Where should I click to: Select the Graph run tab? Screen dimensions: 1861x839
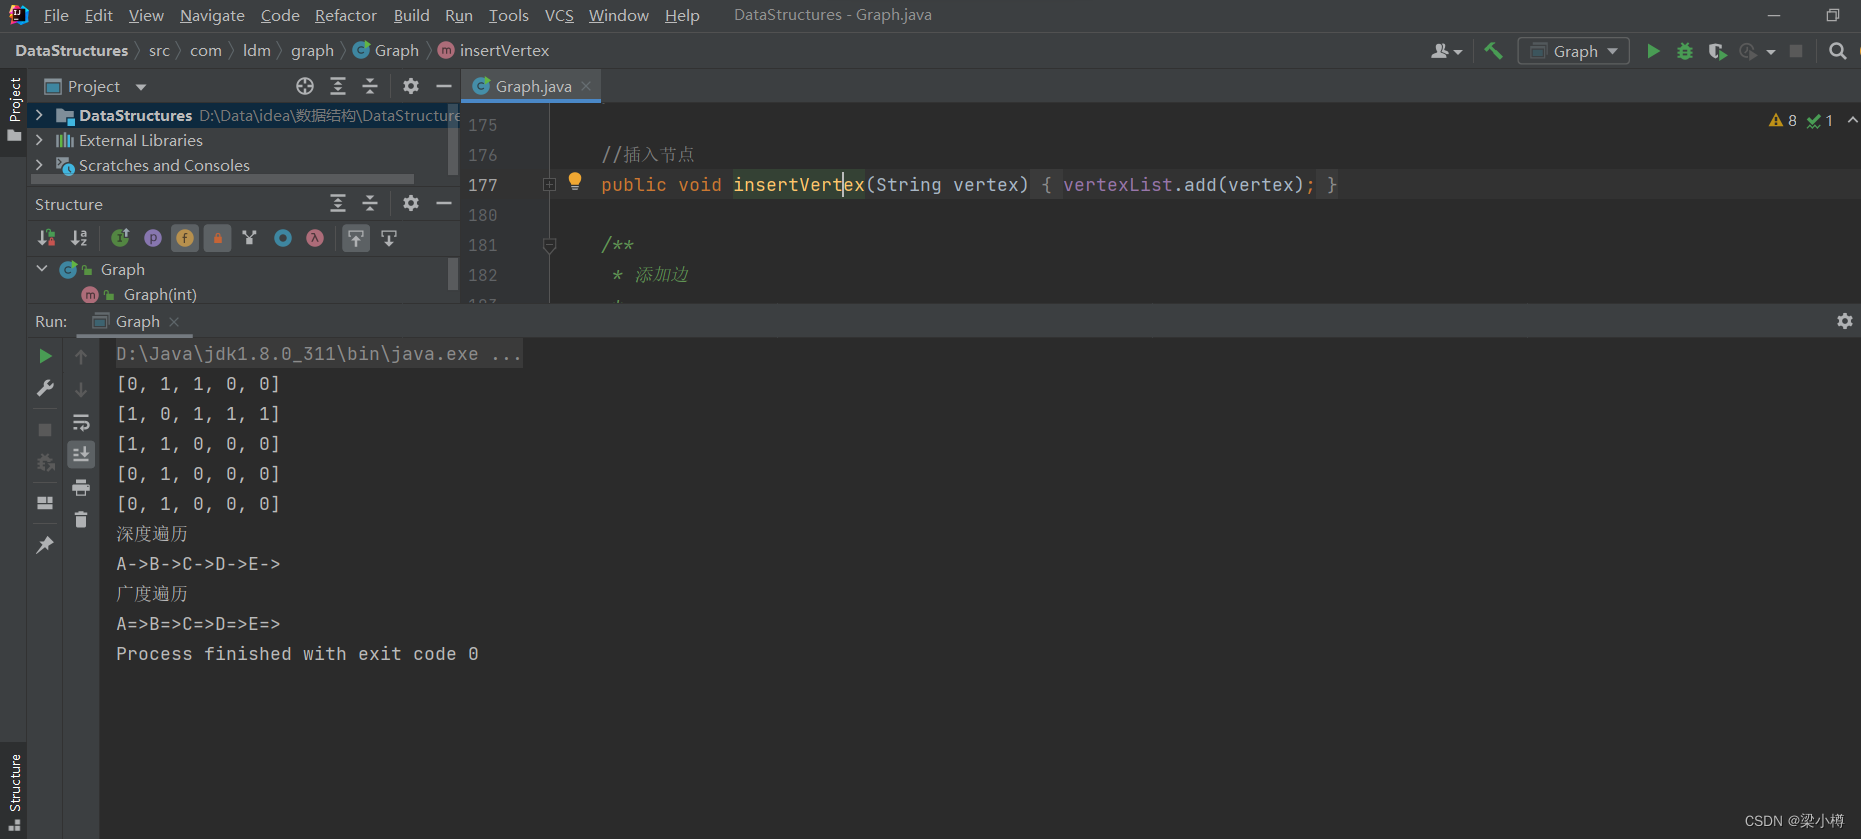coord(137,321)
